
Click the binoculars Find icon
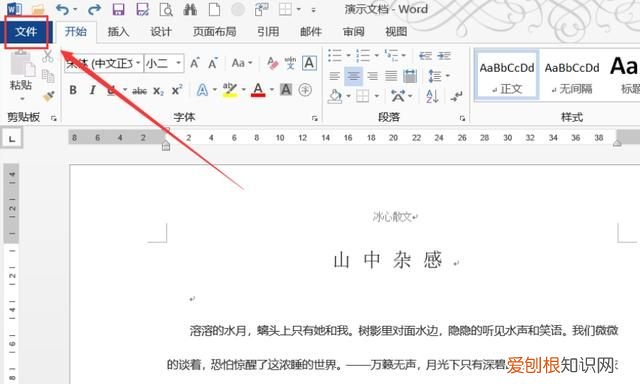click(x=190, y=9)
